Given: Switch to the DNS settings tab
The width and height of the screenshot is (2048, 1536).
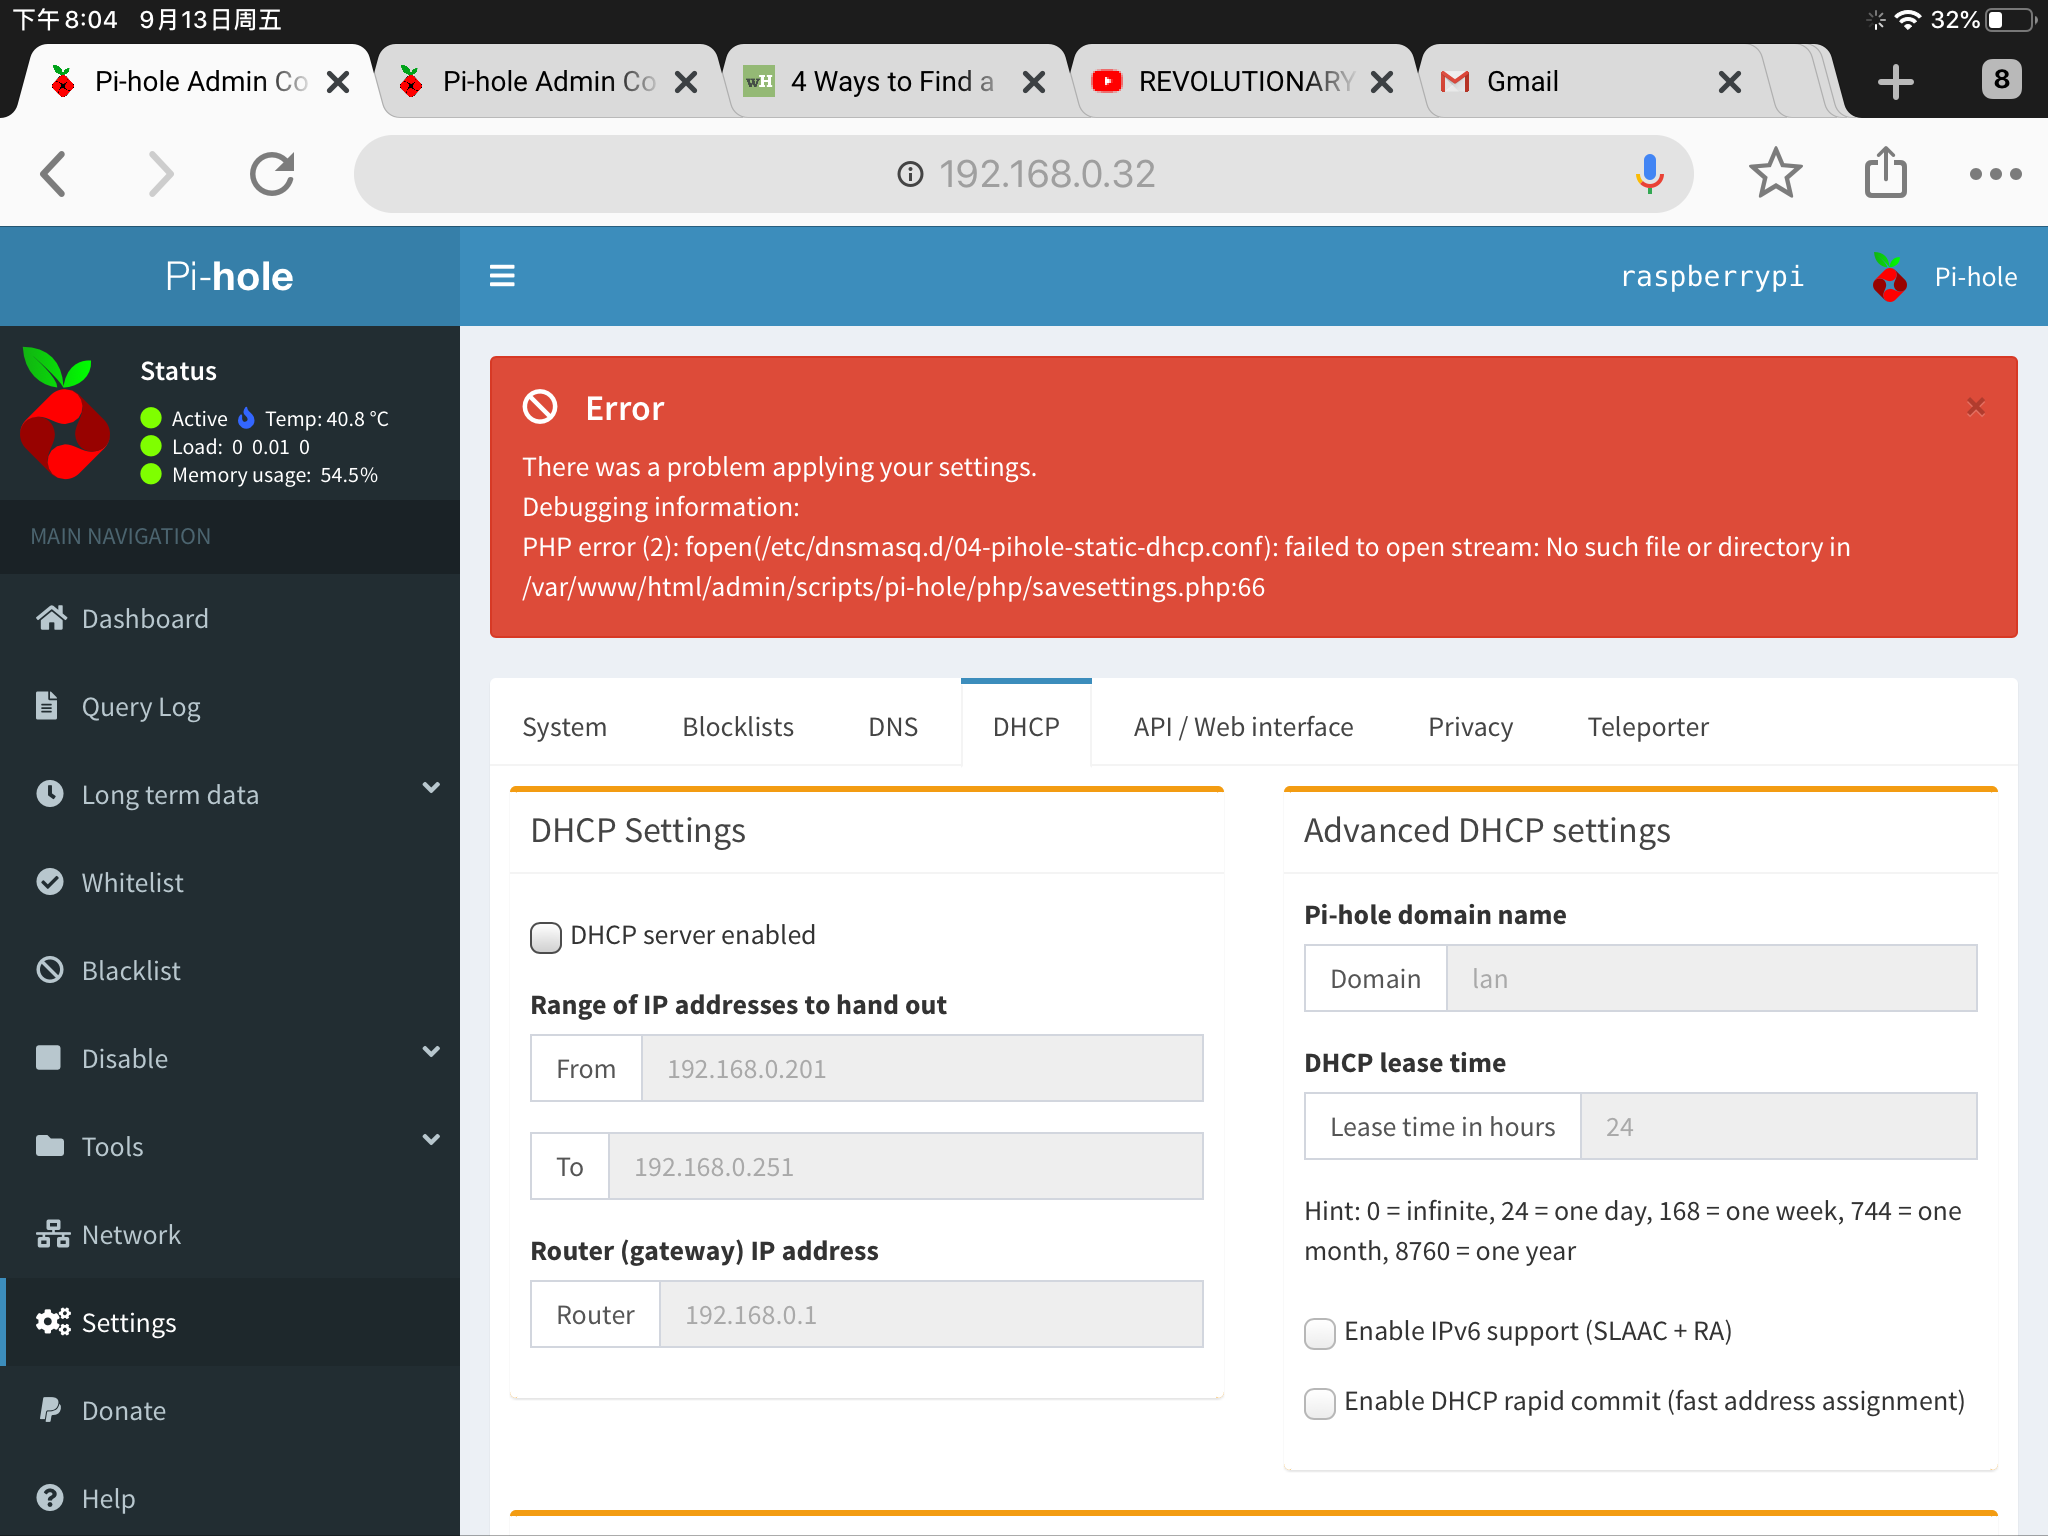Looking at the screenshot, I should click(x=892, y=727).
